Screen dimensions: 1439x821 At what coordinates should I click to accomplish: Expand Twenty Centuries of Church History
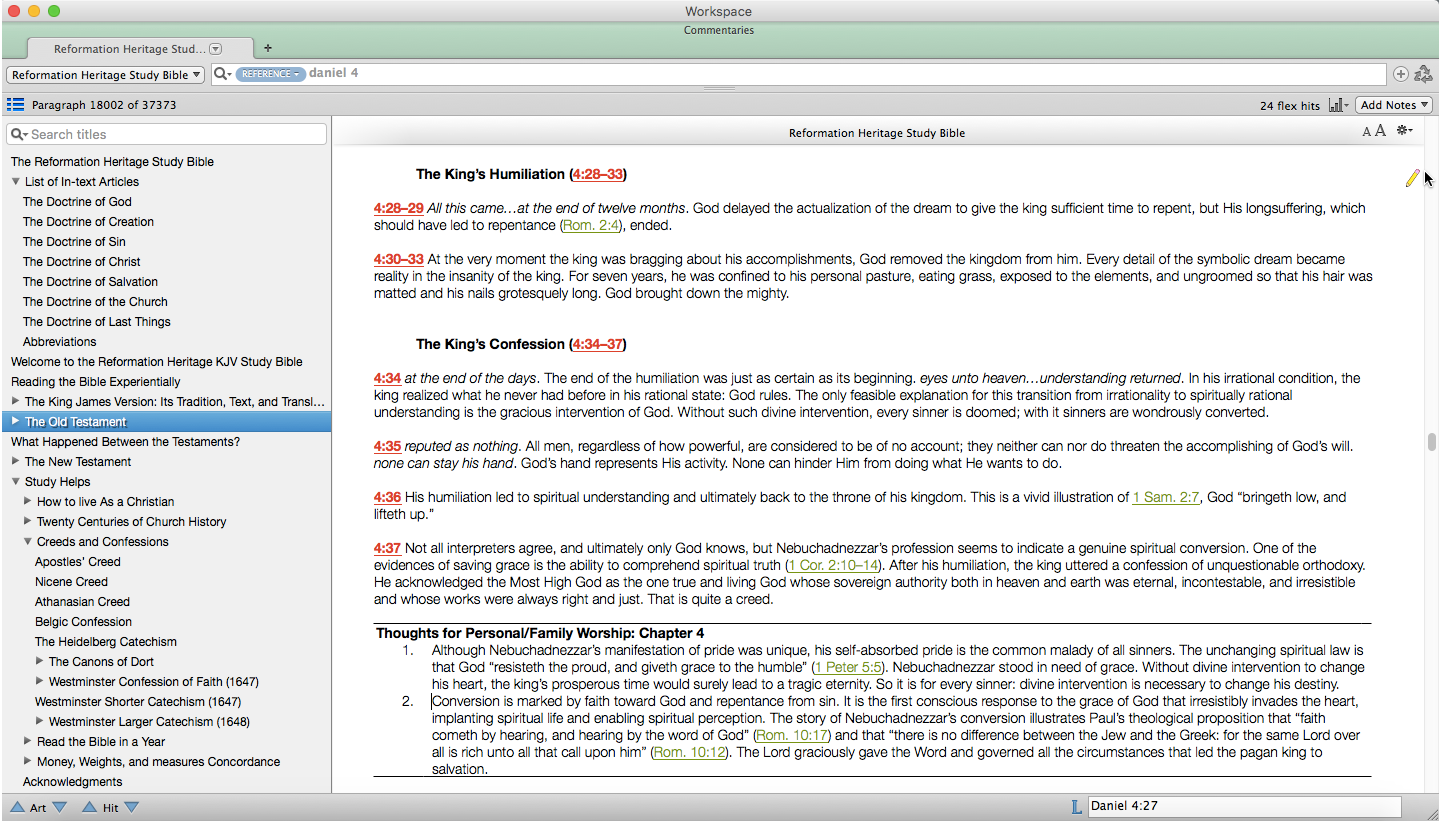tap(28, 522)
